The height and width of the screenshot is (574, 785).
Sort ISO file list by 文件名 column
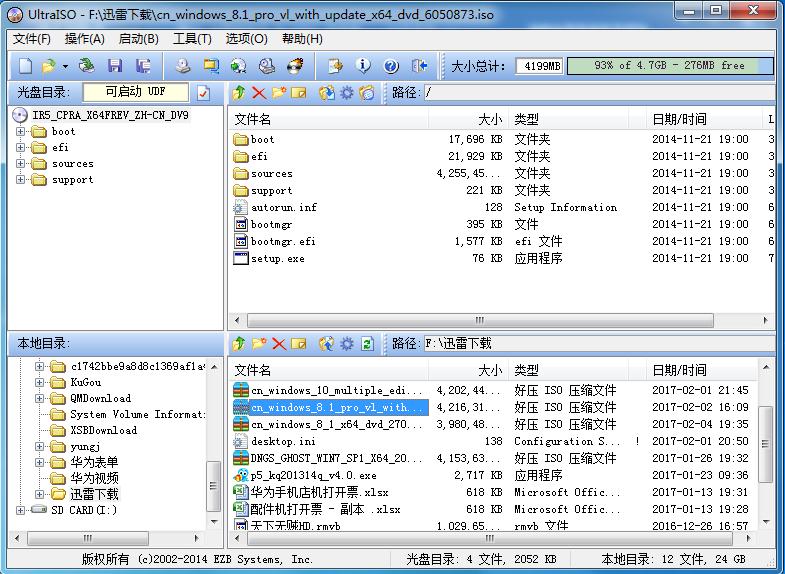point(328,119)
